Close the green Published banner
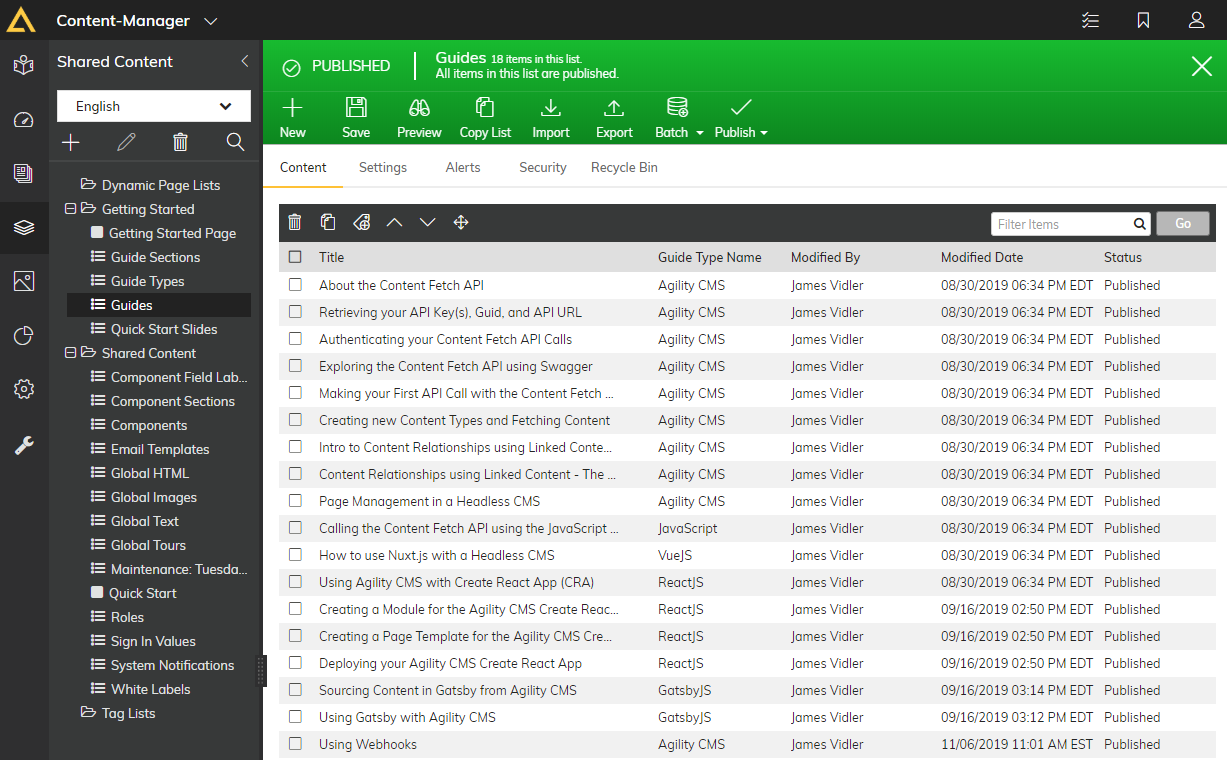The image size is (1227, 760). point(1202,66)
